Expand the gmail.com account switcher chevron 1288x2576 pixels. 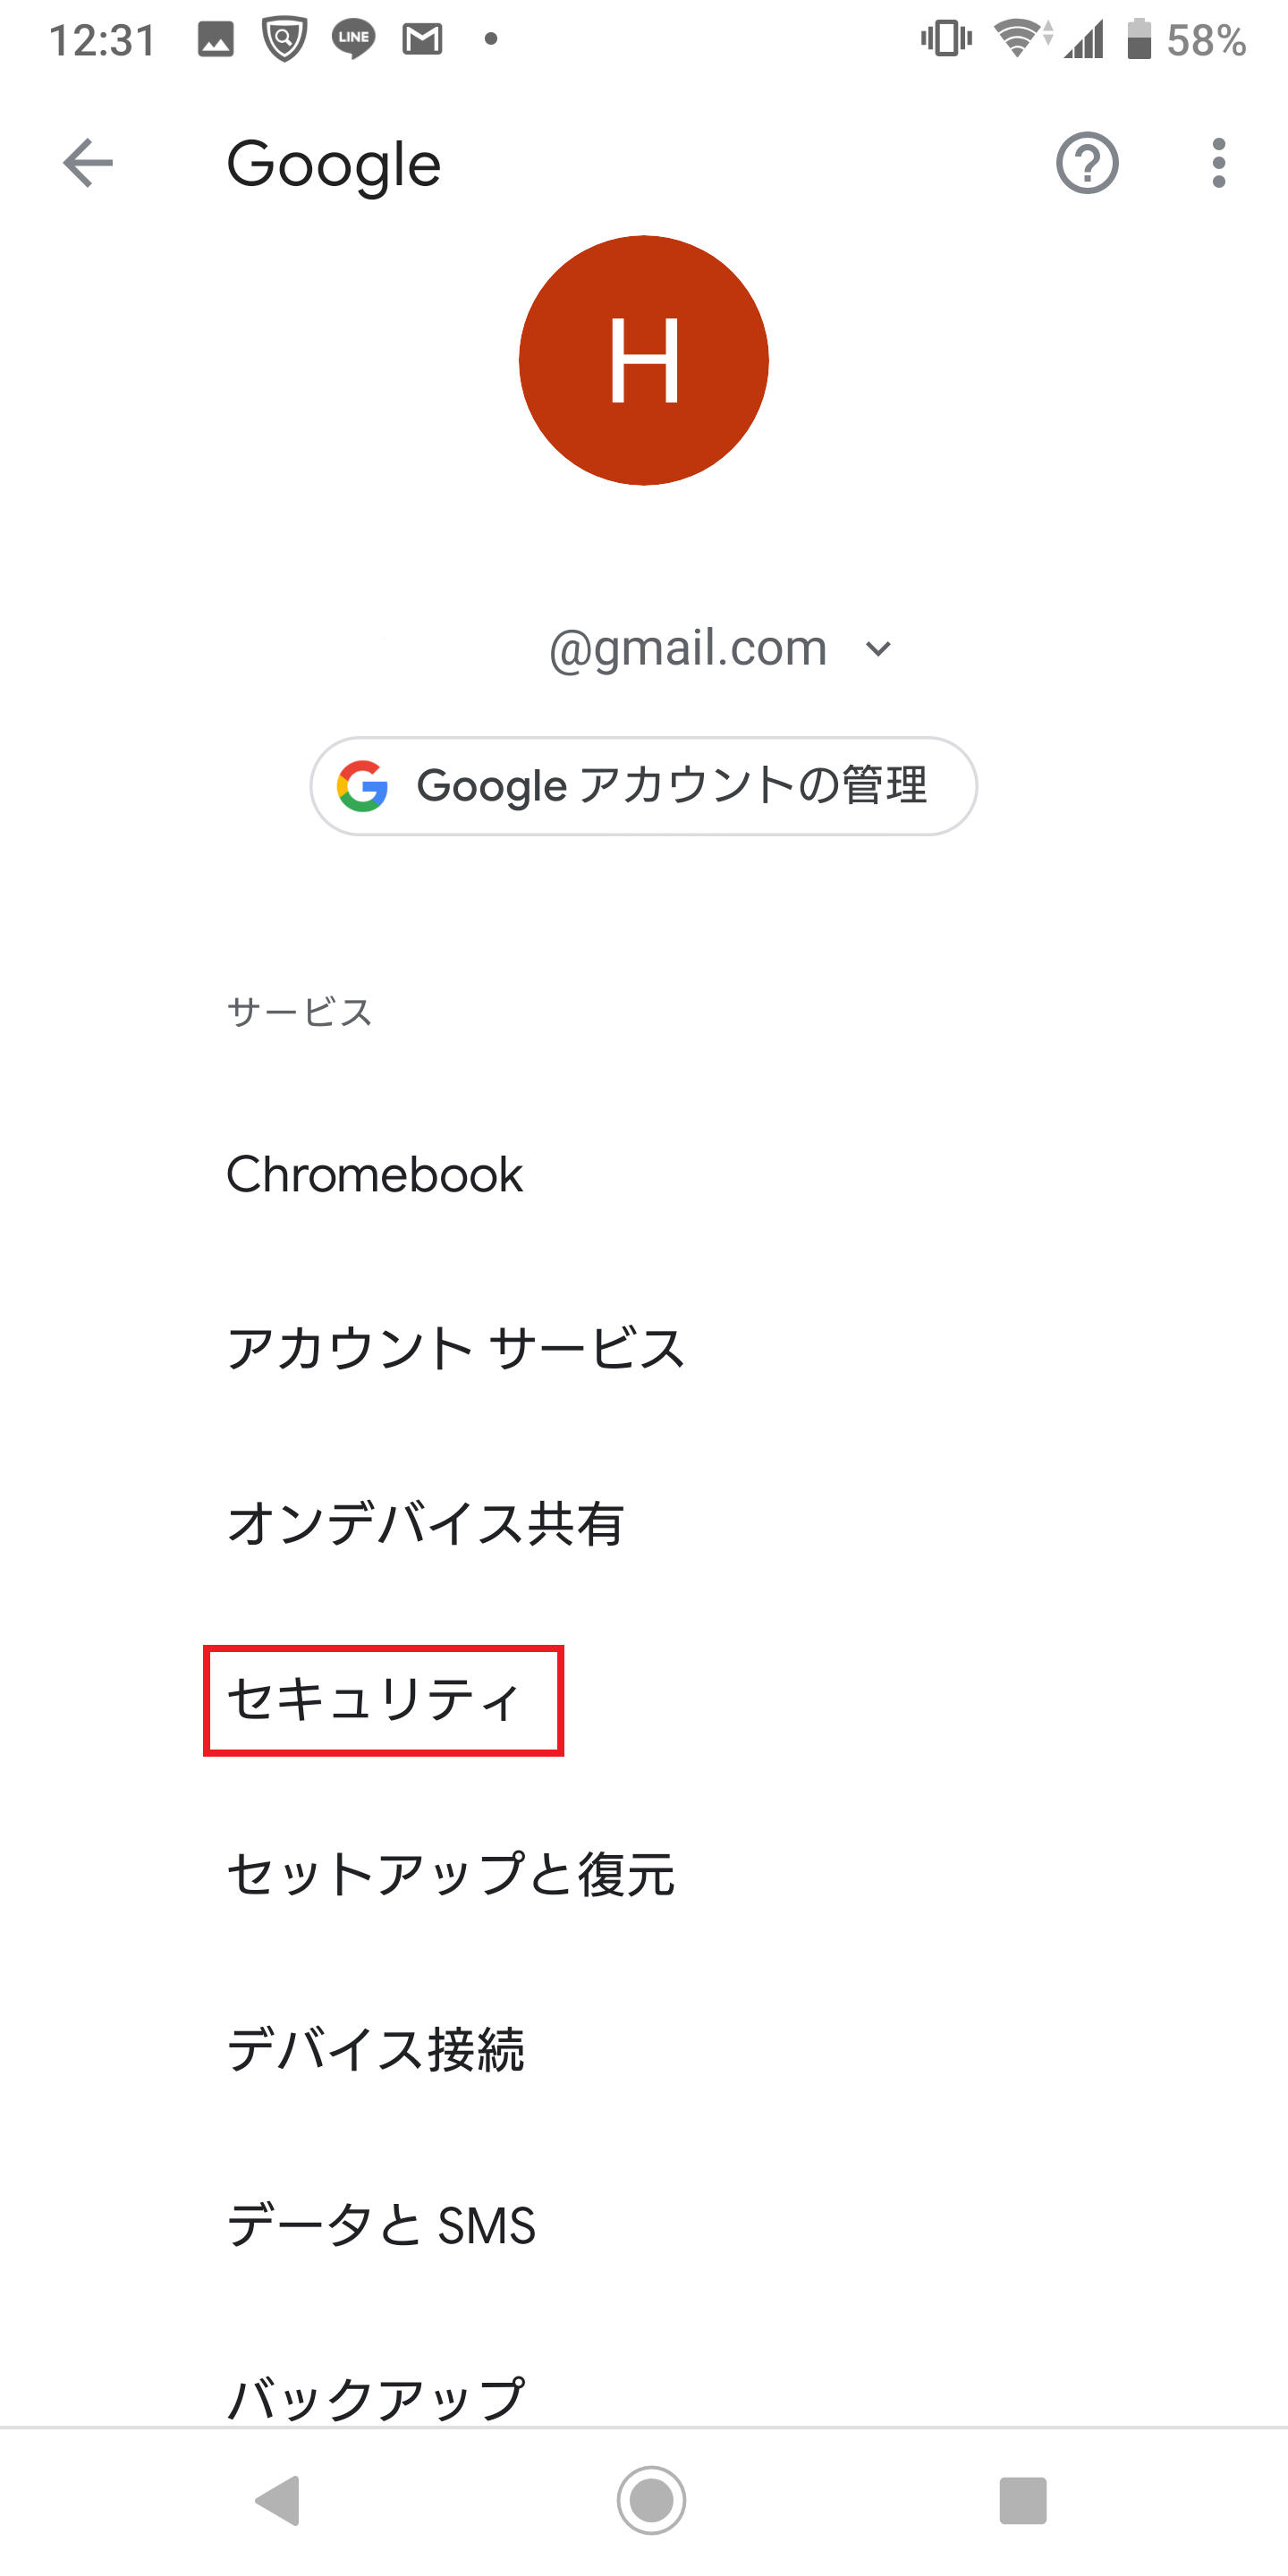point(878,649)
